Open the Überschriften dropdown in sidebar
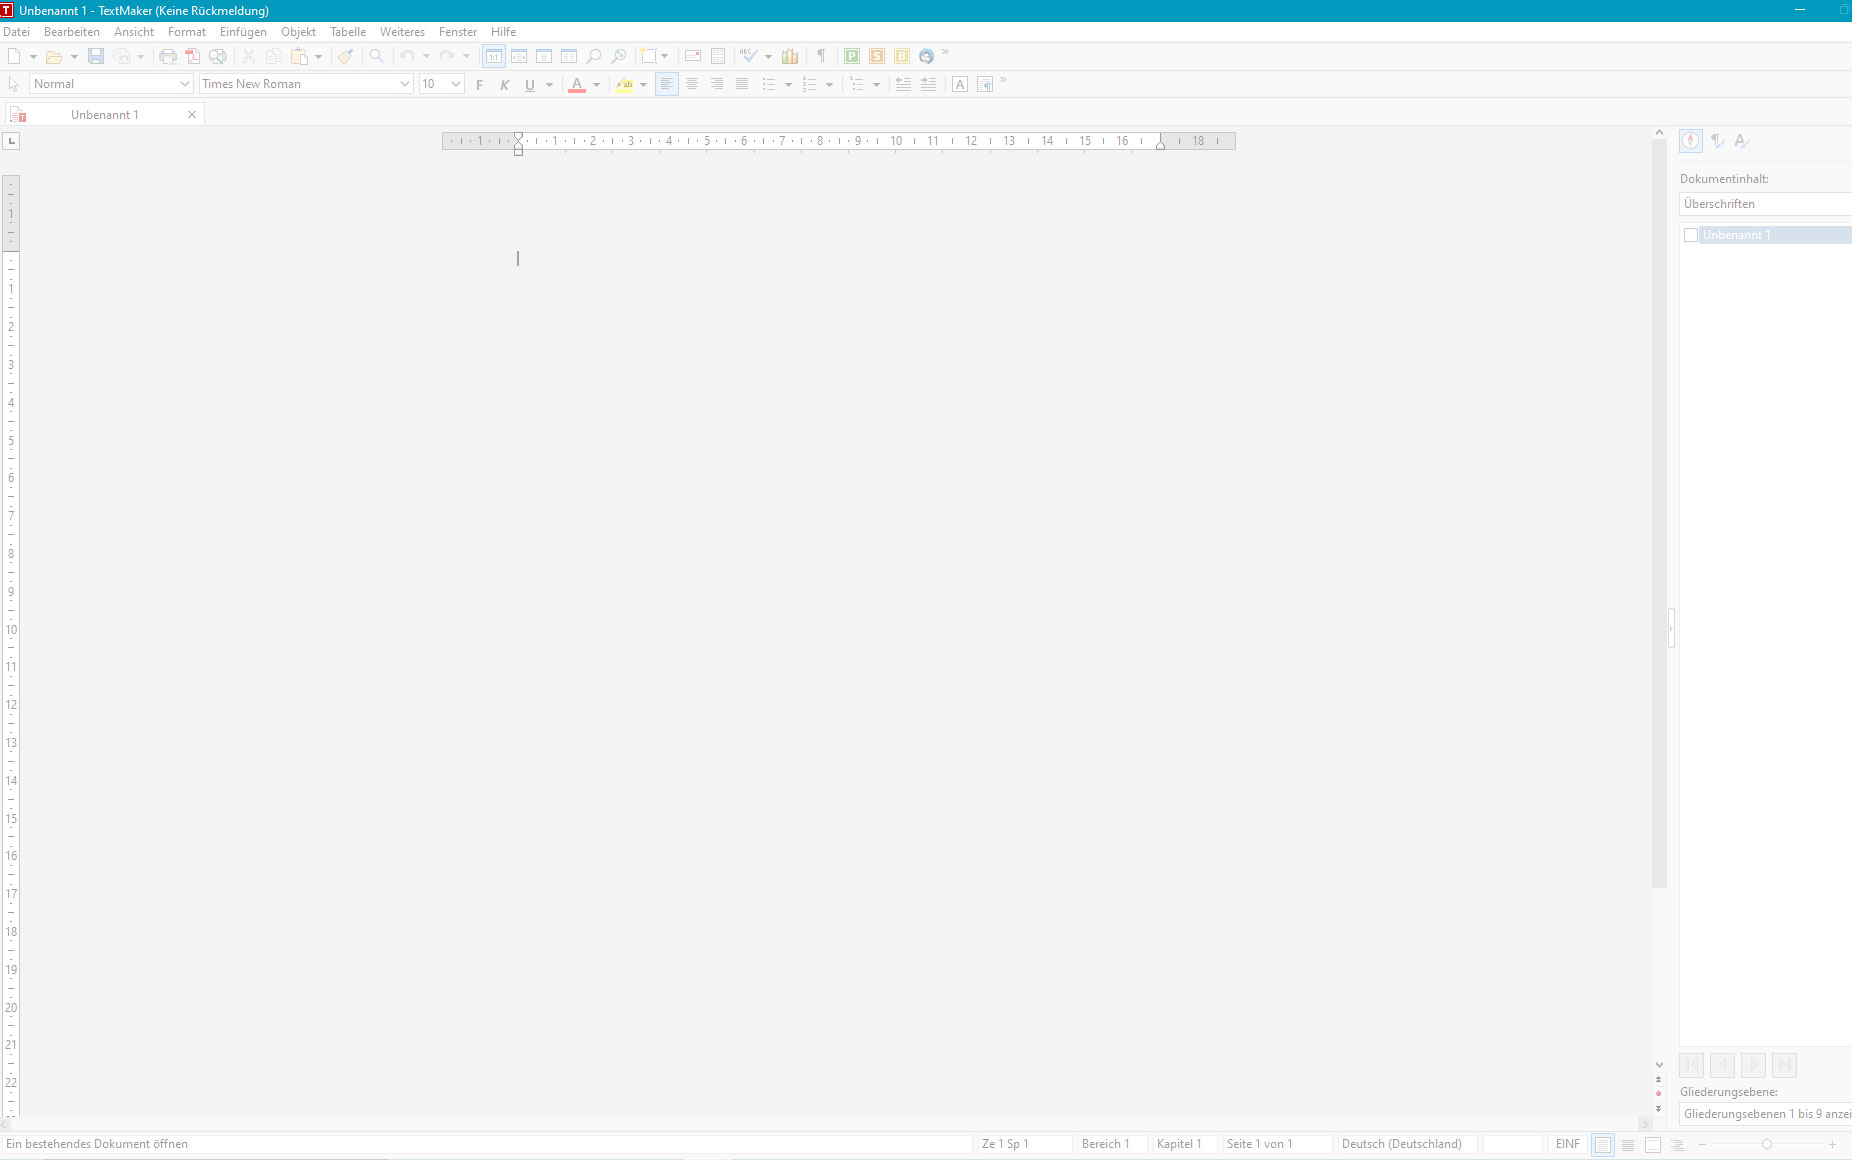Image resolution: width=1852 pixels, height=1160 pixels. click(1765, 204)
